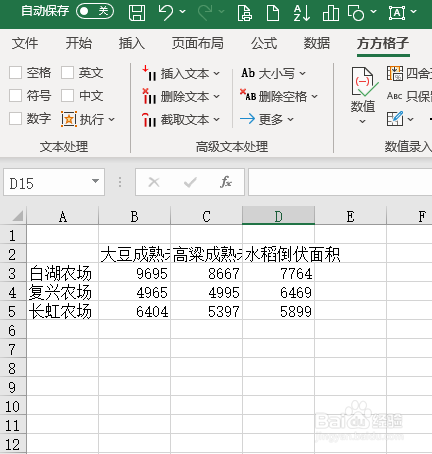
Task: Open the Undo history dropdown arrow
Action: pos(182,12)
